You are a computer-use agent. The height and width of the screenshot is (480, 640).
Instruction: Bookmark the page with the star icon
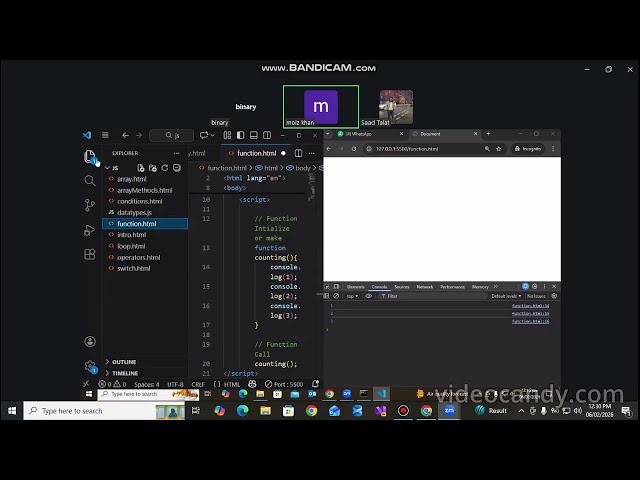coord(497,148)
